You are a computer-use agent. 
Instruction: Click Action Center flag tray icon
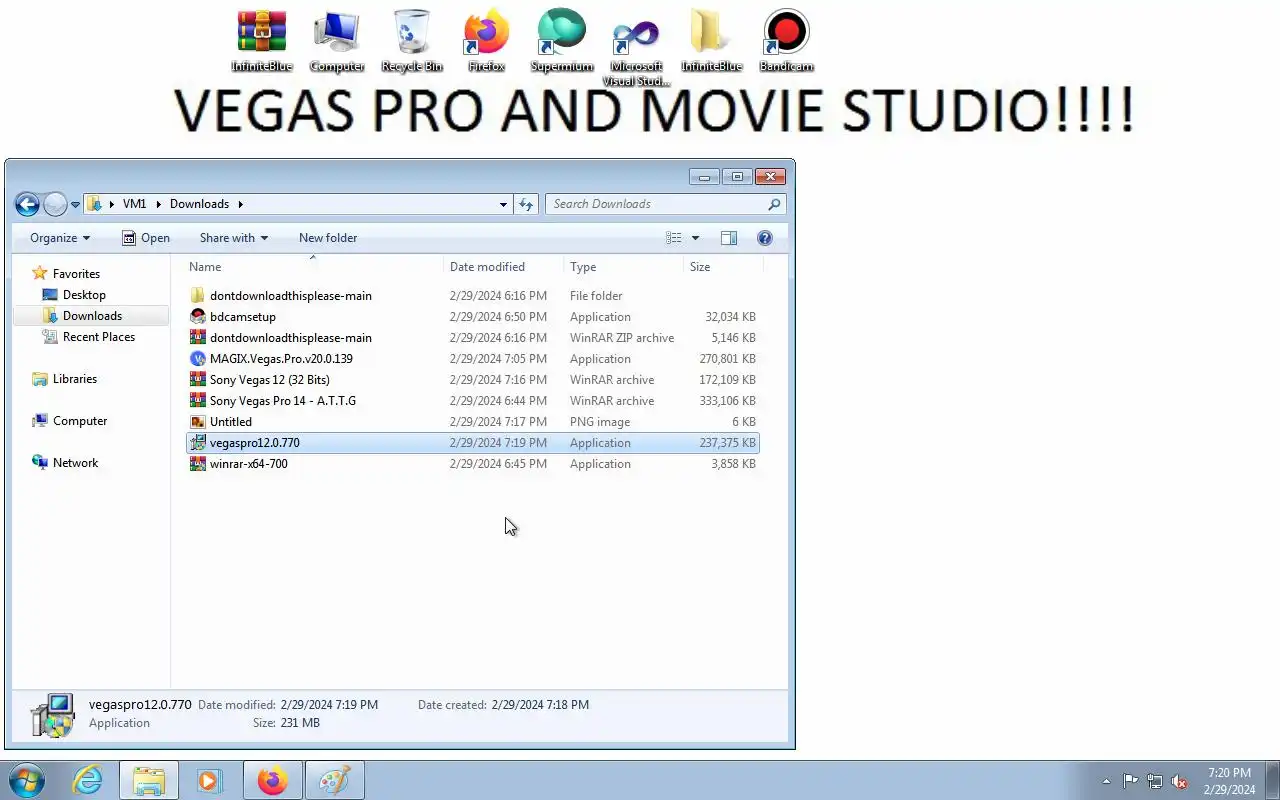[1130, 781]
